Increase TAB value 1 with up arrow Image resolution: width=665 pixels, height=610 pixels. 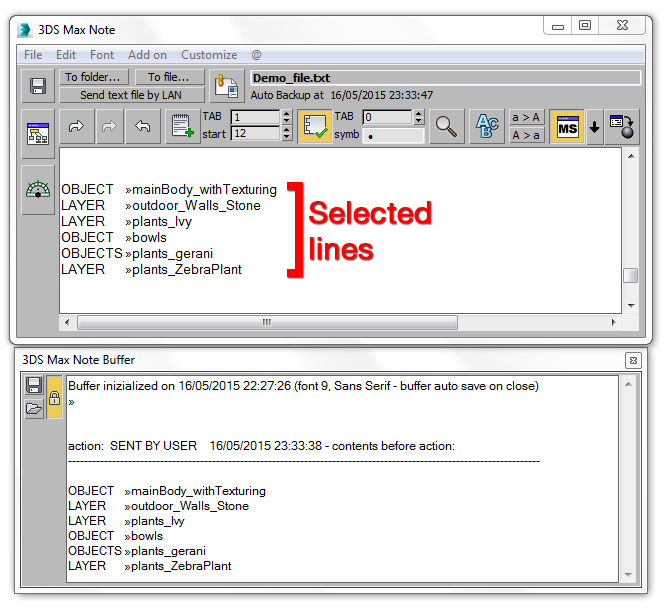287,114
